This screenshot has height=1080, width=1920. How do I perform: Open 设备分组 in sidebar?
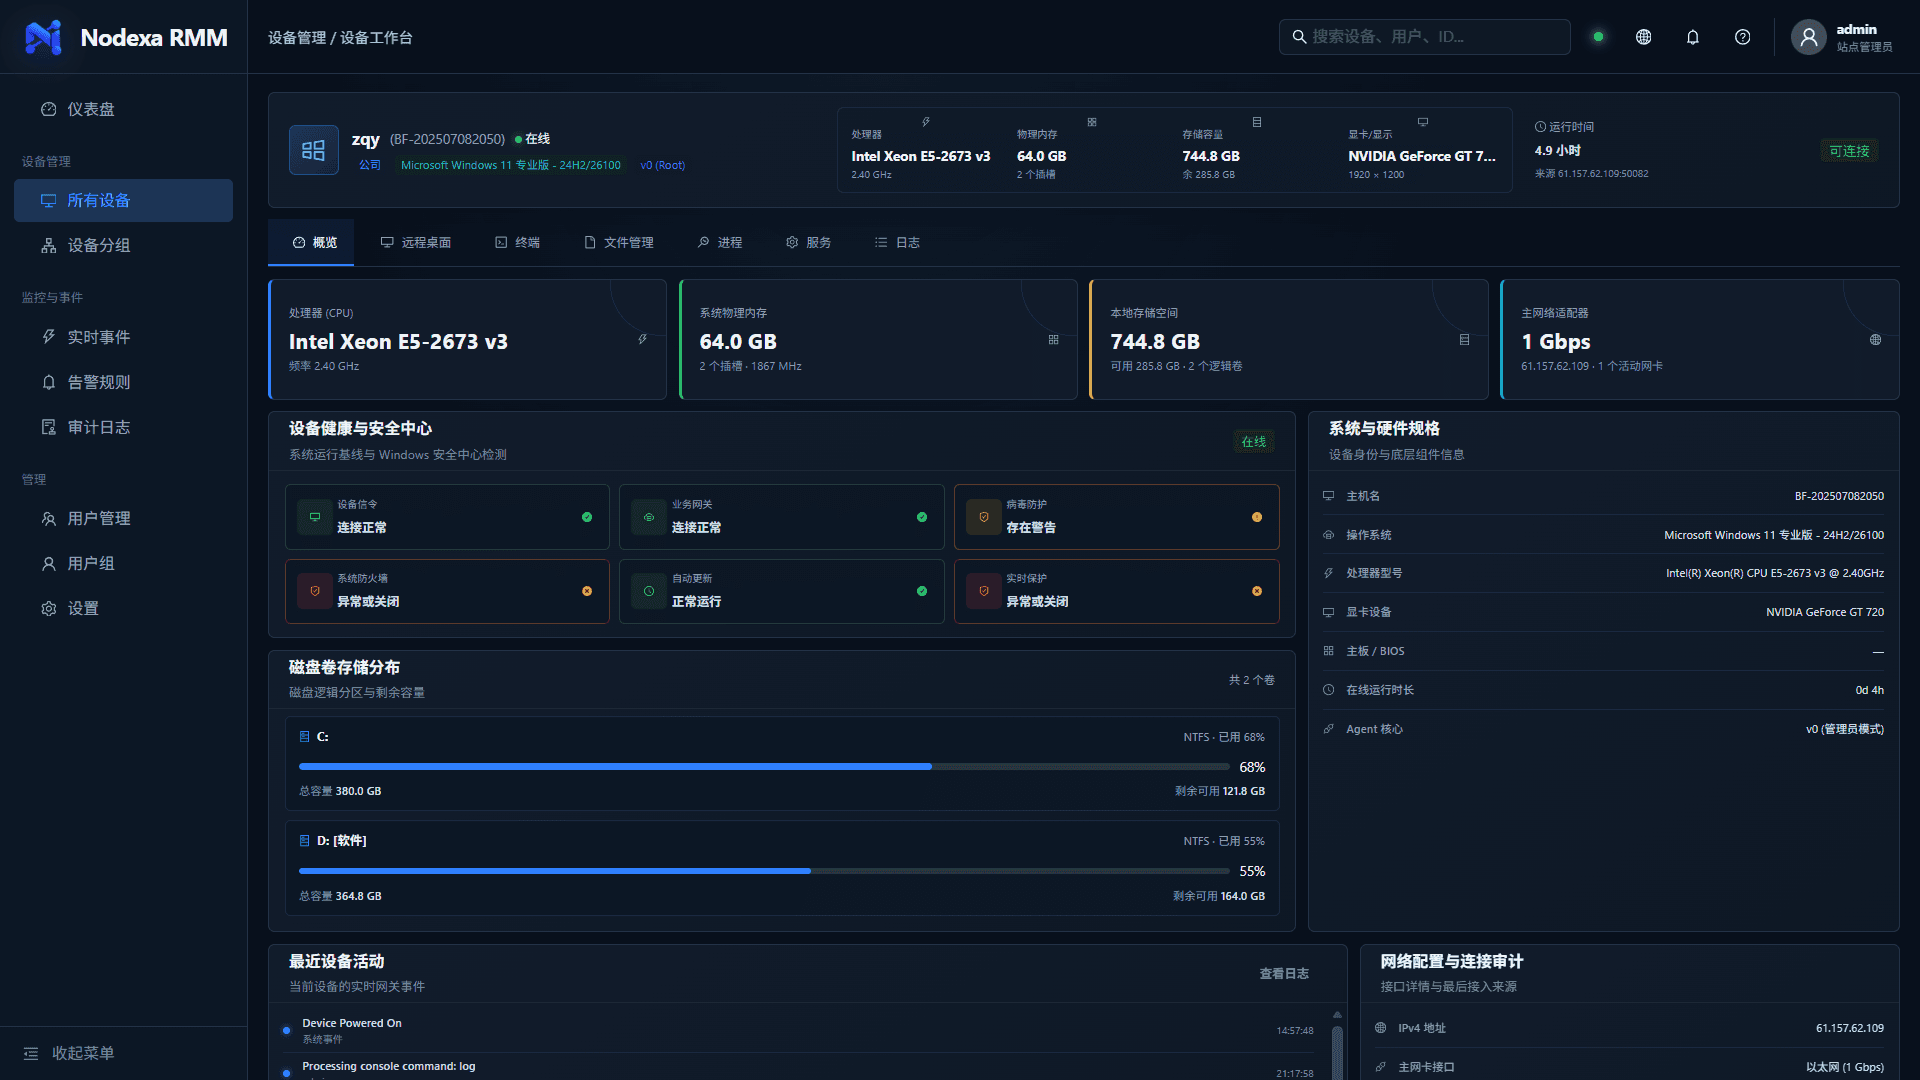[123, 245]
